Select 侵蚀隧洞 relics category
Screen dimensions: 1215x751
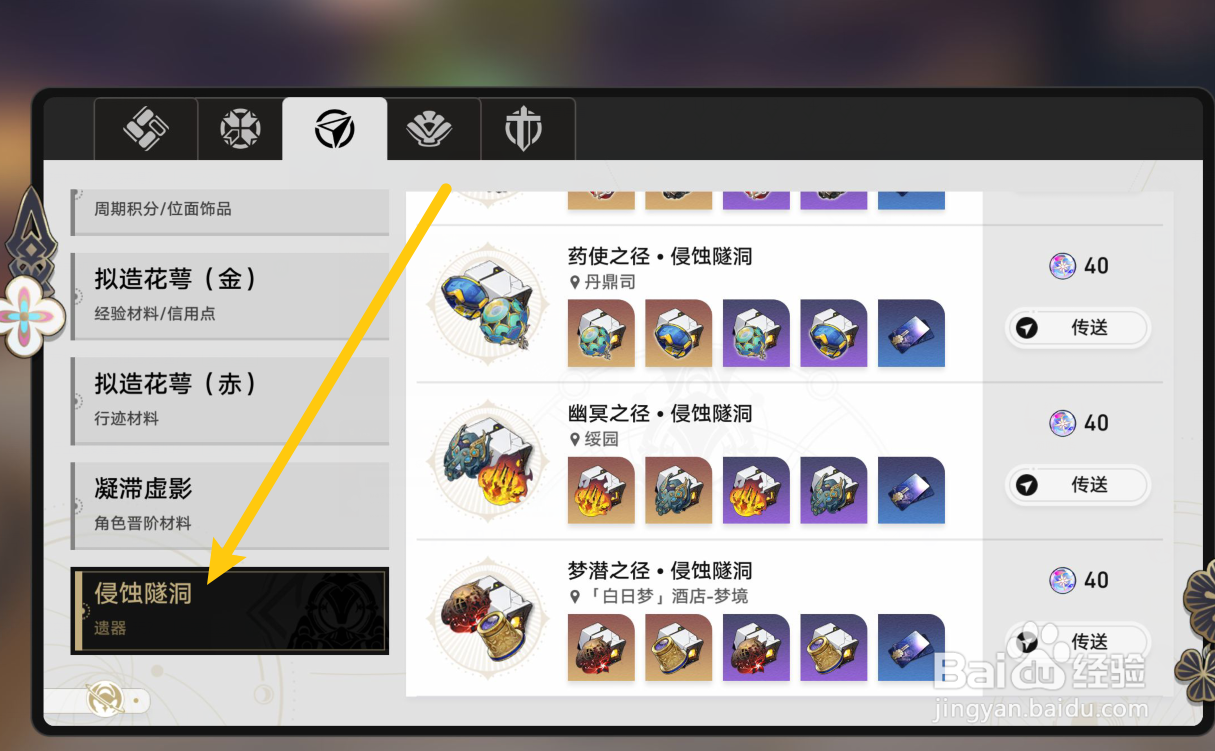pos(230,610)
